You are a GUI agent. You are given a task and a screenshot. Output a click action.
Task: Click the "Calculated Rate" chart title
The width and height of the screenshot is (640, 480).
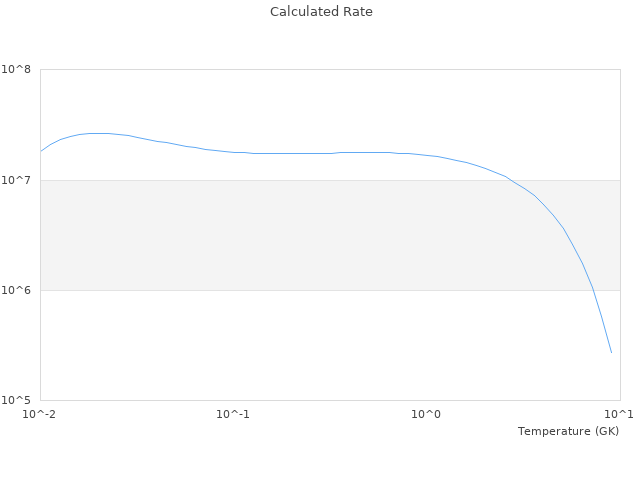click(x=320, y=12)
